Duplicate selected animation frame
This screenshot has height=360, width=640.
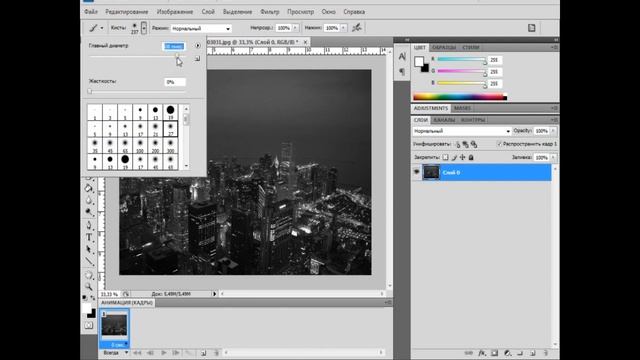tap(203, 353)
